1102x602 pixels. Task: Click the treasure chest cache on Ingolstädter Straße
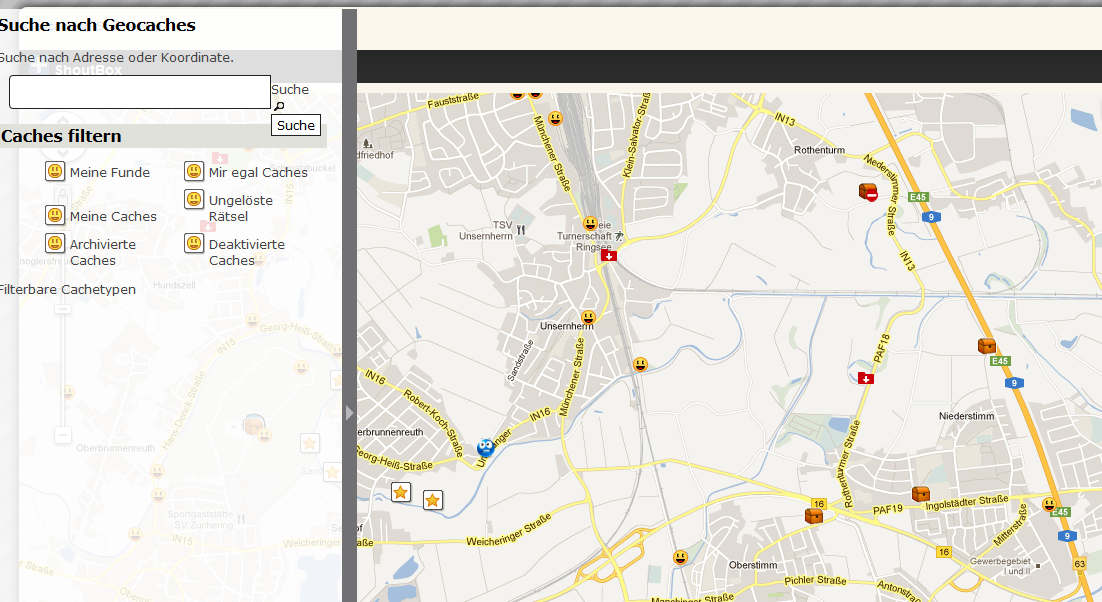pyautogui.click(x=921, y=494)
